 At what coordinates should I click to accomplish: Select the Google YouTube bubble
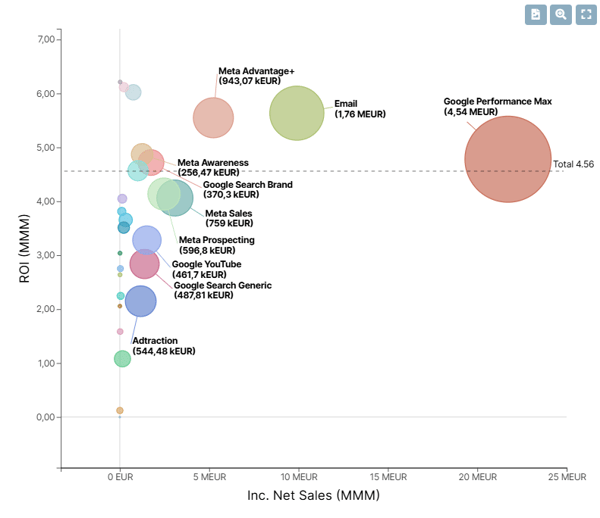pos(147,240)
